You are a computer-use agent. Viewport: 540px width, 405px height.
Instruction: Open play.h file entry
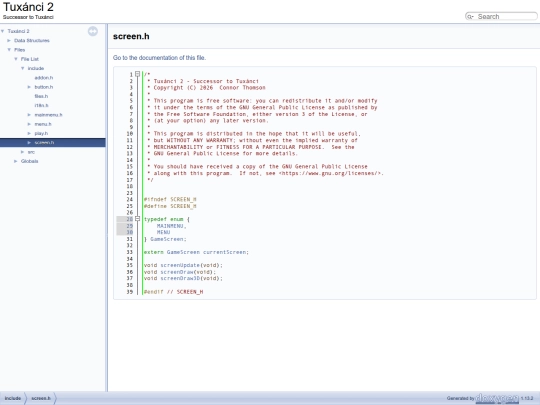coord(41,134)
